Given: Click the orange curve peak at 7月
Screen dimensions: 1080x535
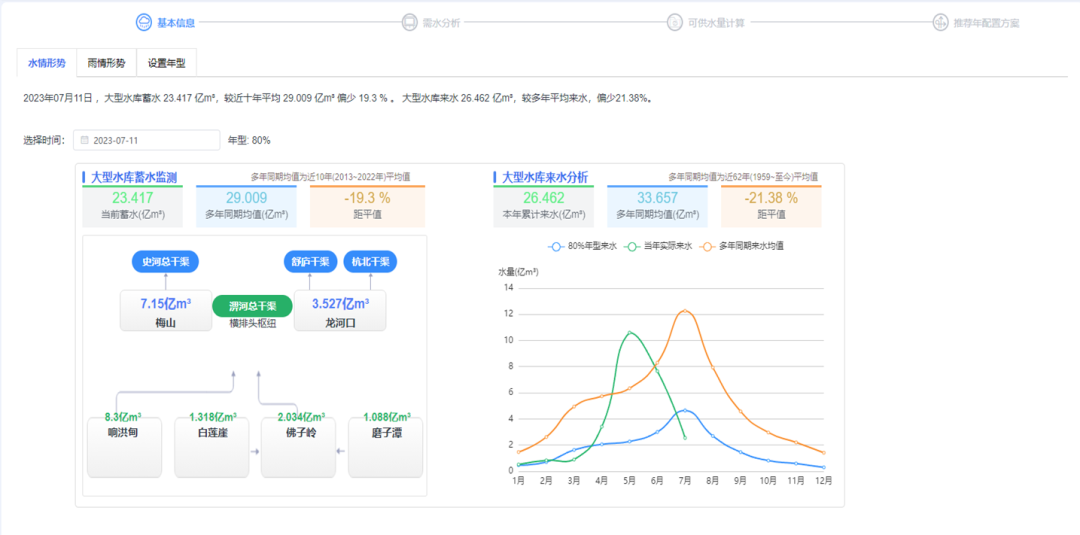Looking at the screenshot, I should pyautogui.click(x=685, y=311).
